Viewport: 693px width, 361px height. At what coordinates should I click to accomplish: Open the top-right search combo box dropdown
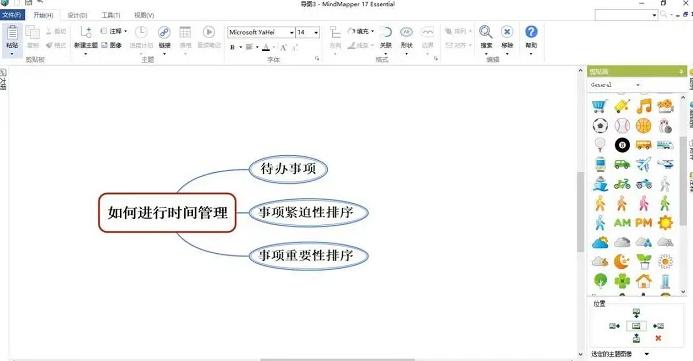pyautogui.click(x=655, y=15)
